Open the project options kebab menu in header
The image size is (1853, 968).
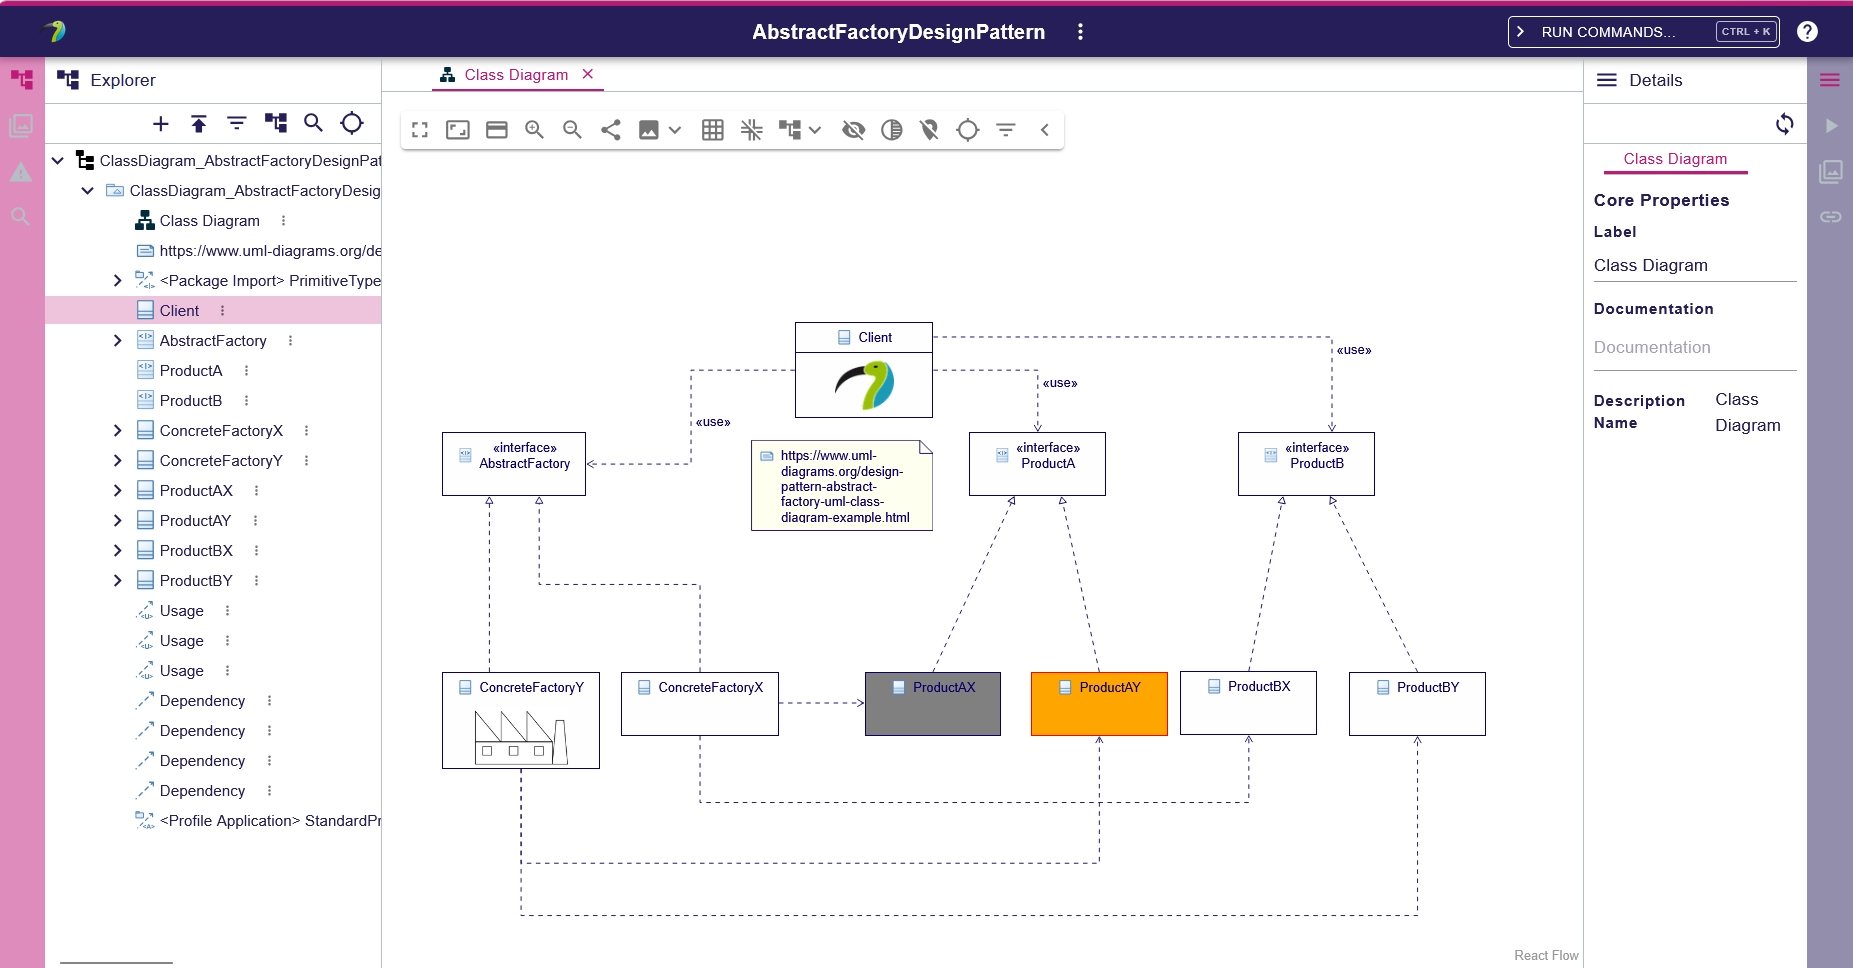pyautogui.click(x=1080, y=32)
